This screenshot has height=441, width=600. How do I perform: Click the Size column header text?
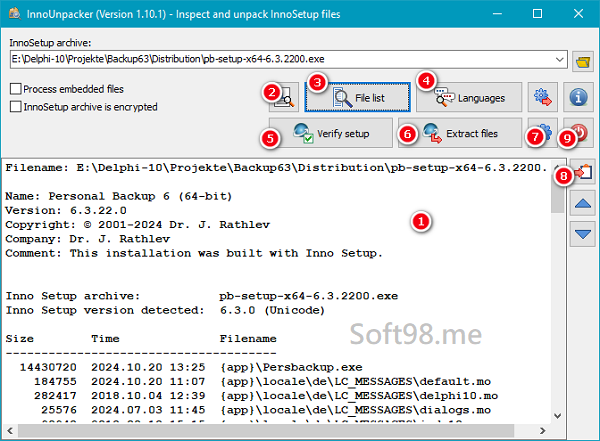(20, 339)
